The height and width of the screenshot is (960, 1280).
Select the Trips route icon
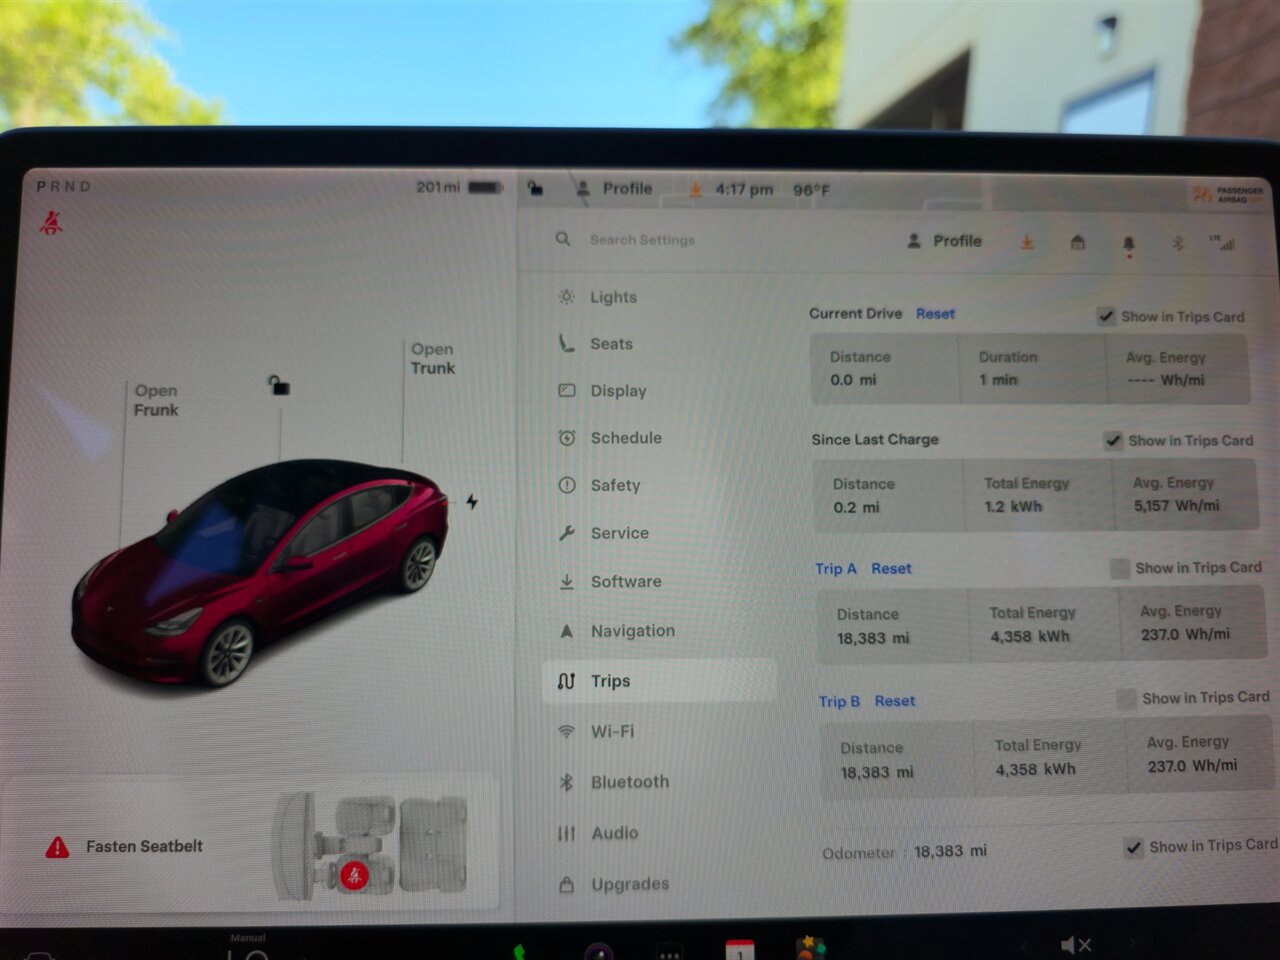tap(566, 681)
